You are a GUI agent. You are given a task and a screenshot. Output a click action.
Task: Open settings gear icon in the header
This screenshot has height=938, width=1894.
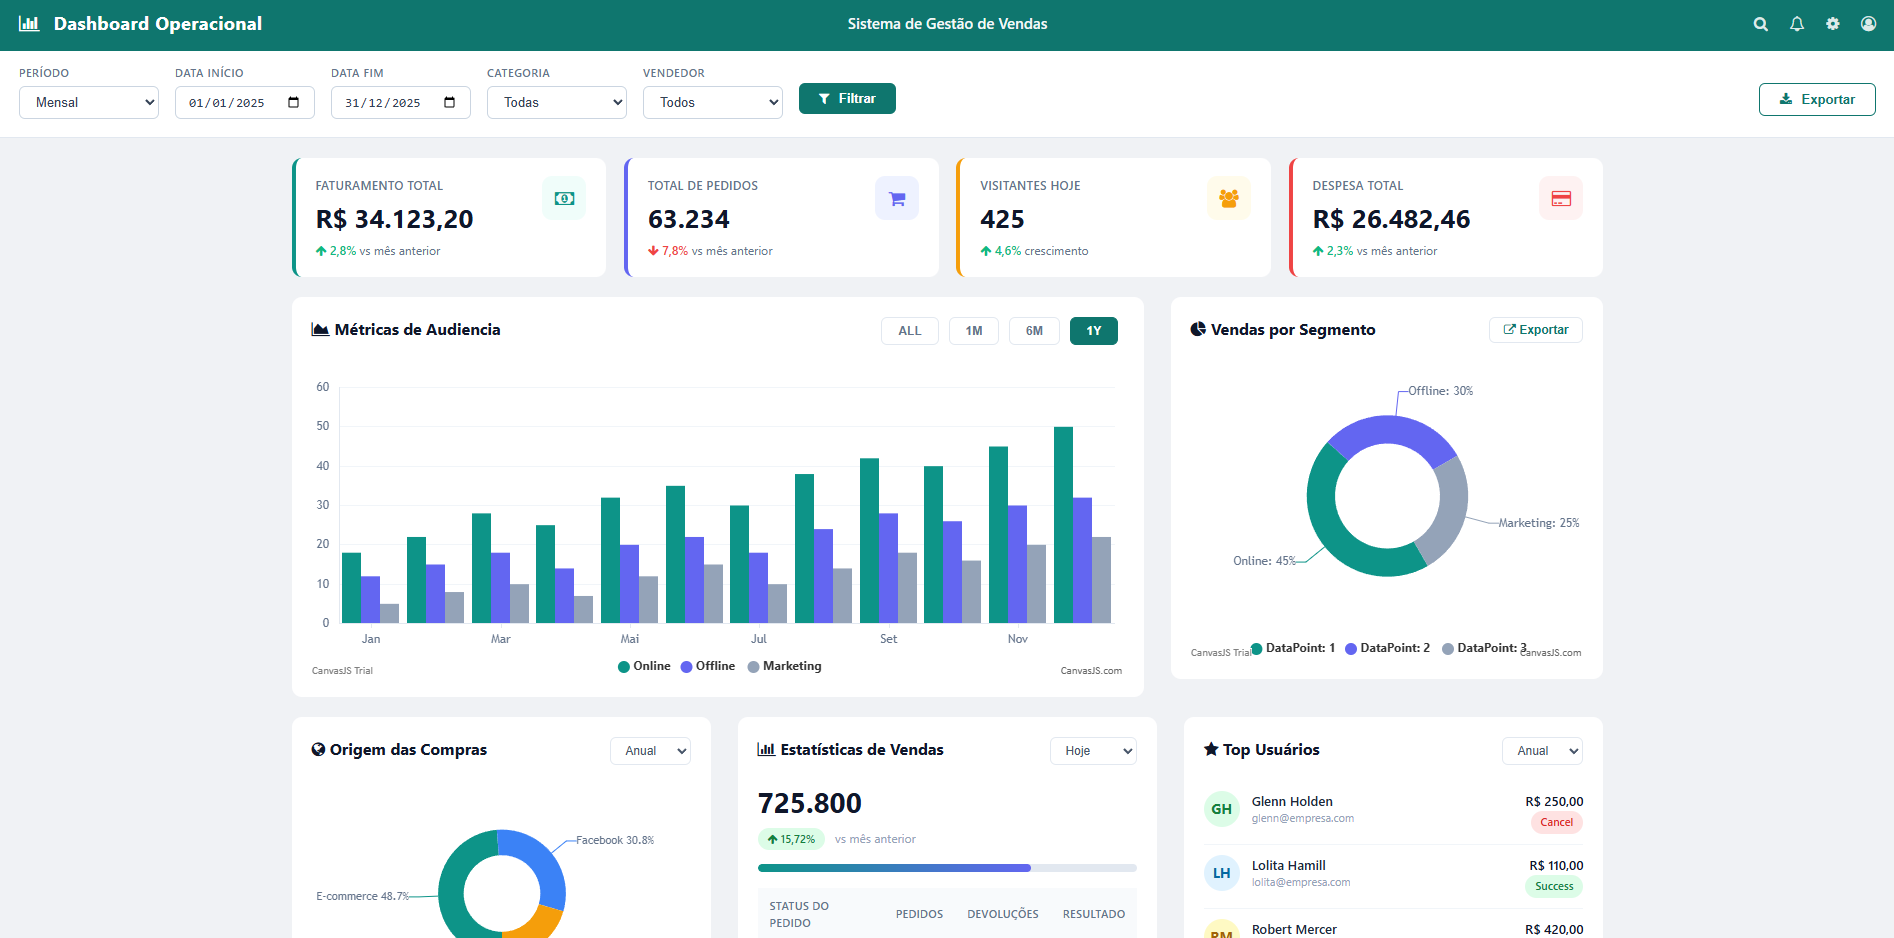1833,24
